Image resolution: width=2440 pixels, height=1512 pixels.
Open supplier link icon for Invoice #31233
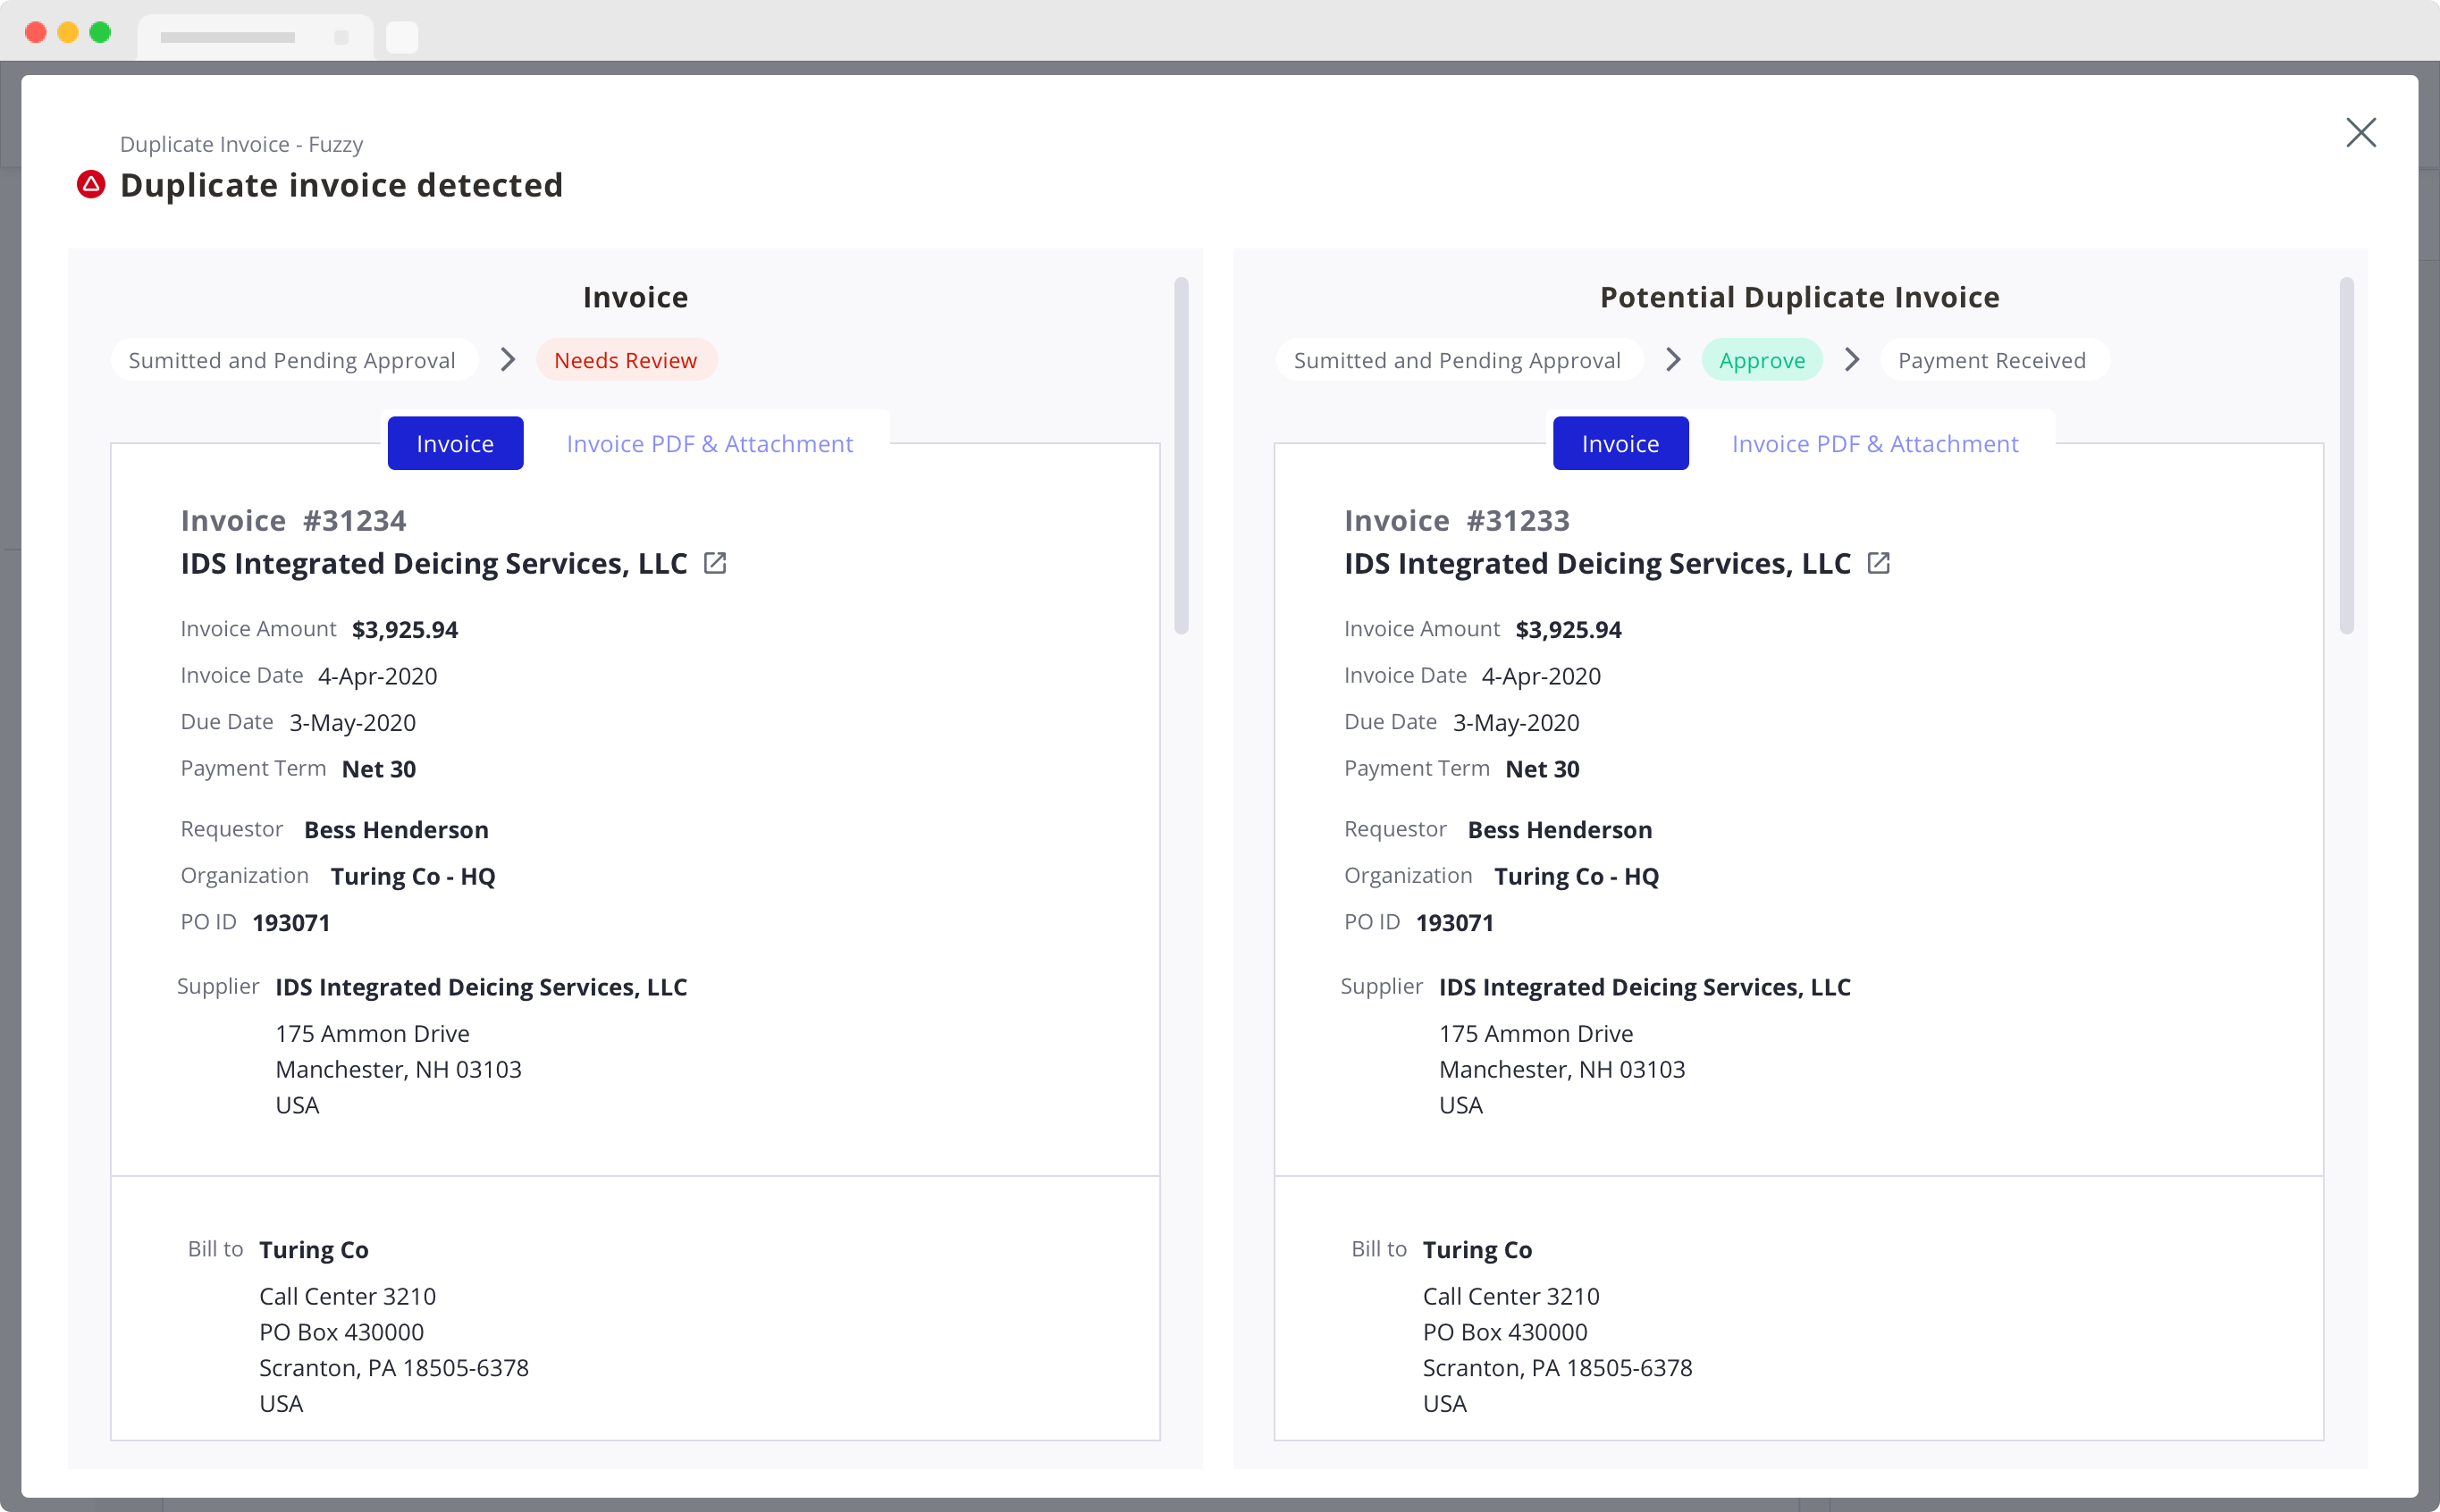1879,563
